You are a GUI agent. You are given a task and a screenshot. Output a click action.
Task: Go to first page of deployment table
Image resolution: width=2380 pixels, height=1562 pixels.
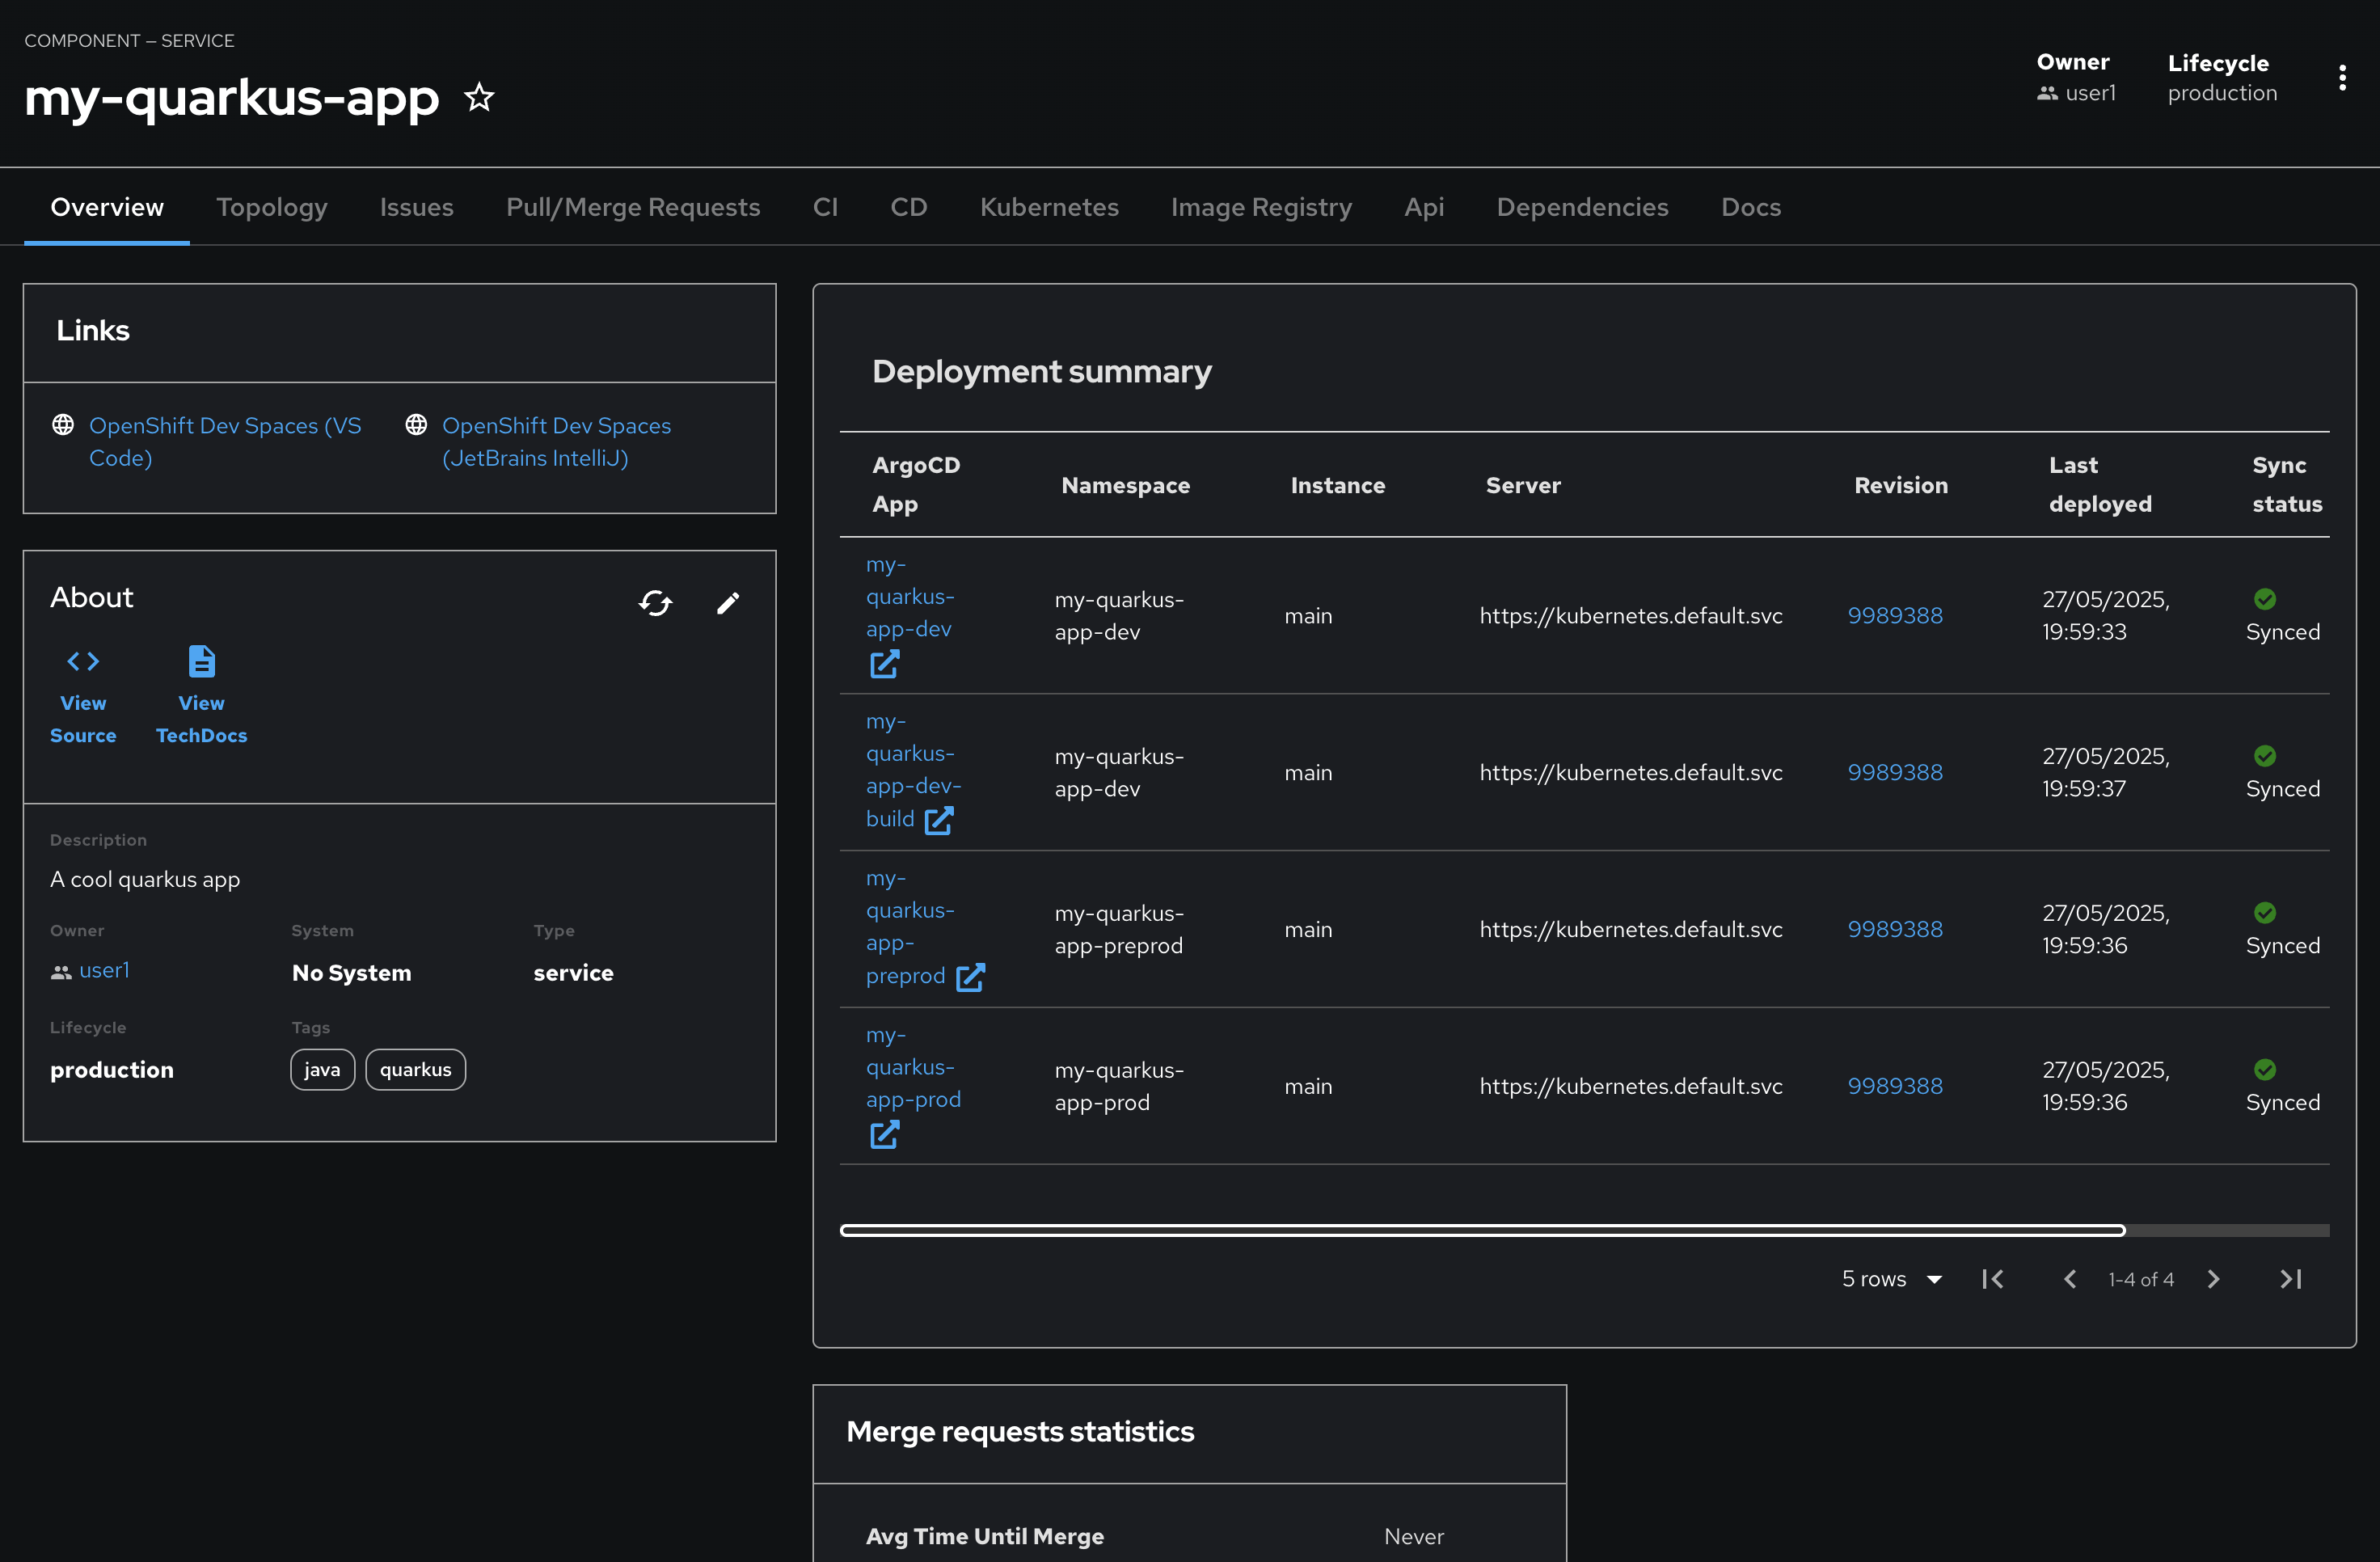point(1992,1279)
